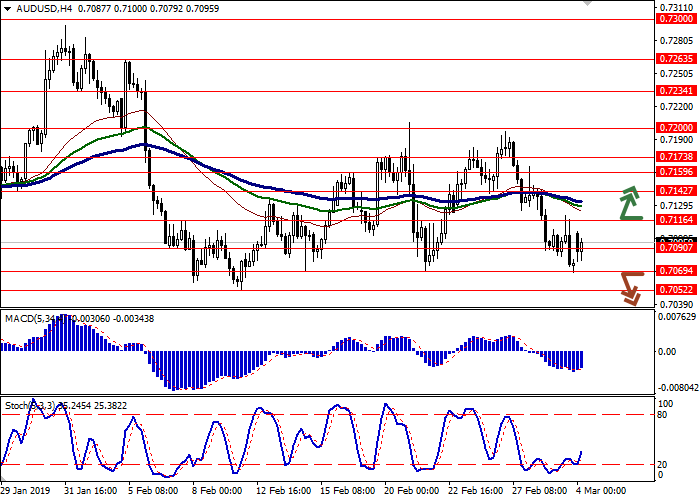Click the 0.71738 price level tag
700x500 pixels.
[x=676, y=157]
